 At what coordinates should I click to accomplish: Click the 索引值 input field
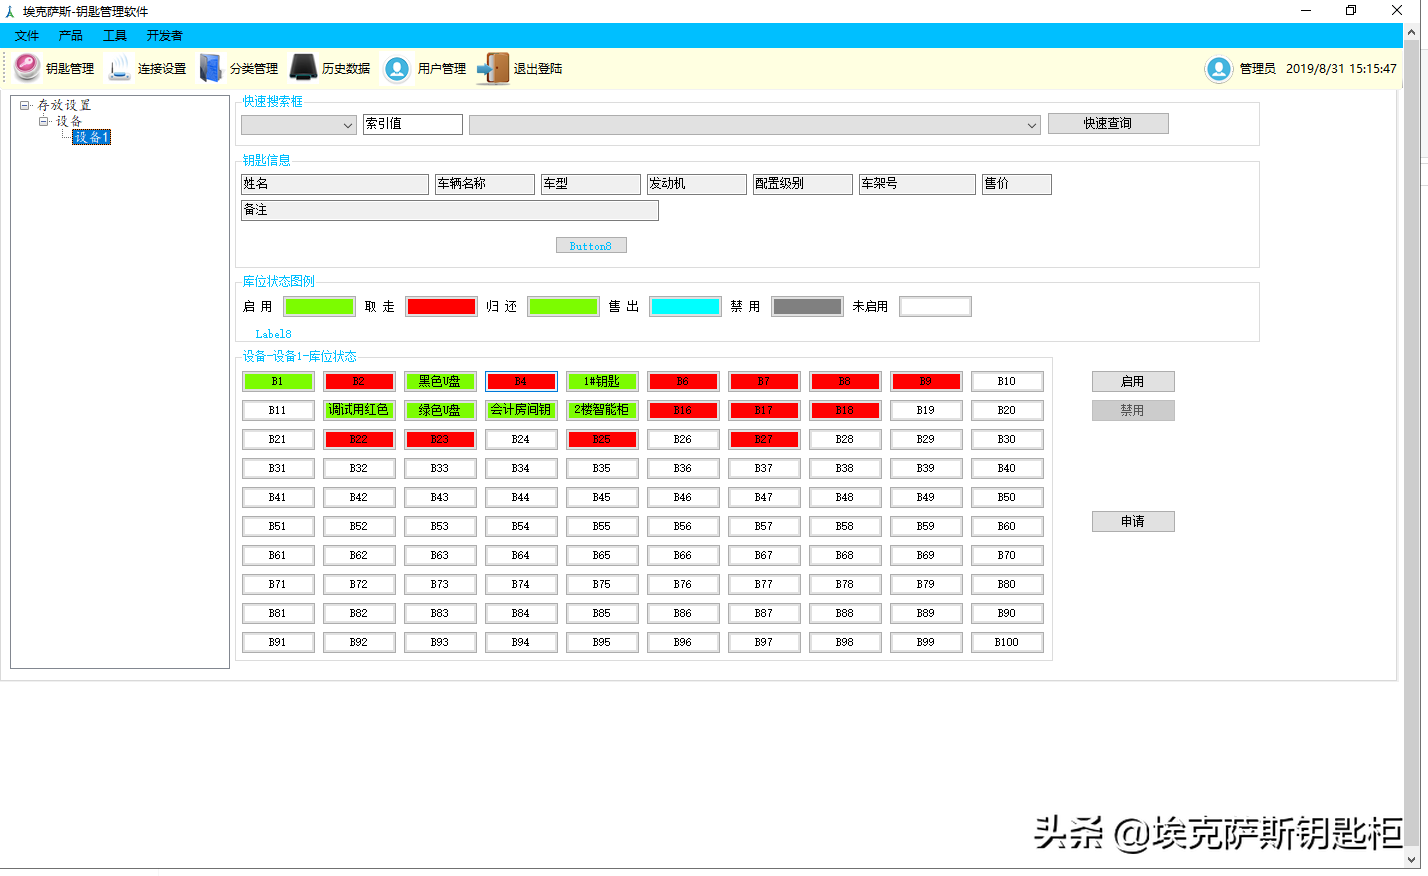click(x=413, y=124)
